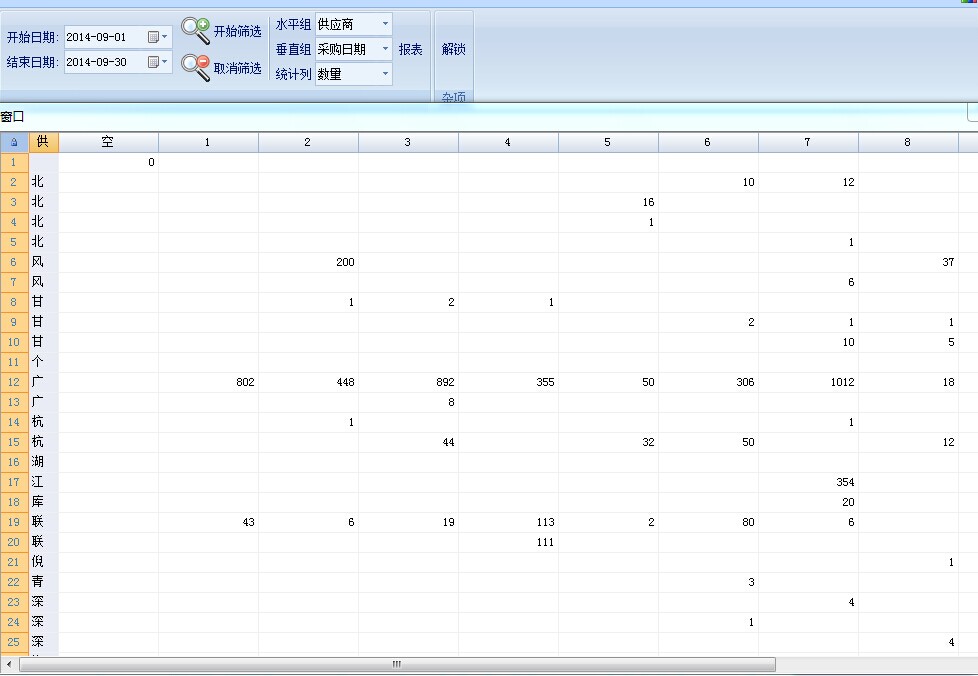The image size is (978, 676).
Task: Click the cell with value 20 in row 18
Action: point(808,503)
